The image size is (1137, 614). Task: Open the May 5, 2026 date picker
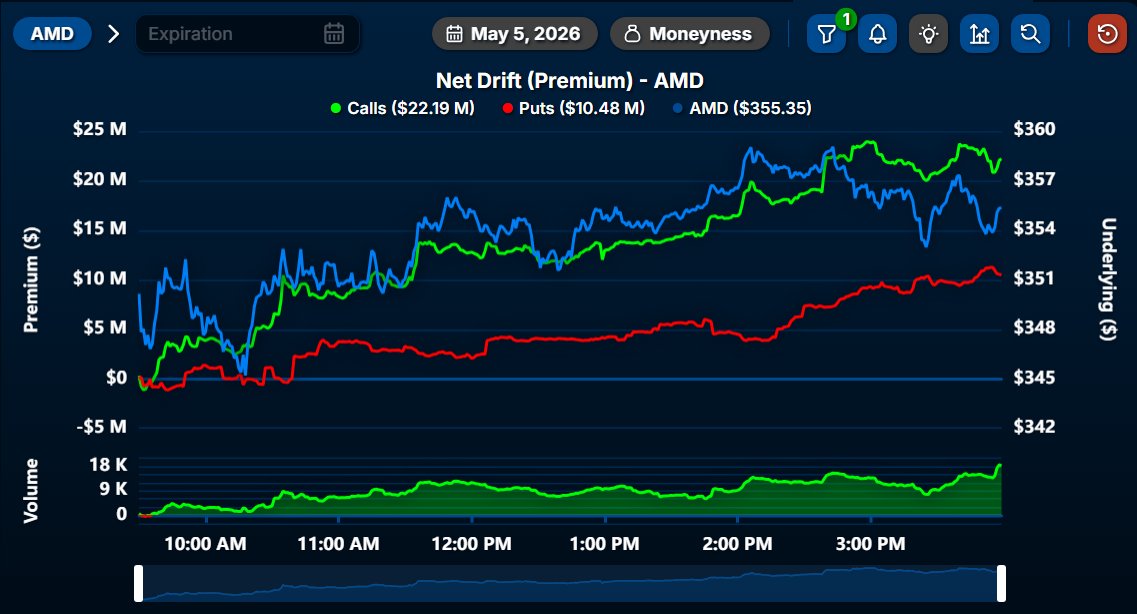(x=514, y=34)
